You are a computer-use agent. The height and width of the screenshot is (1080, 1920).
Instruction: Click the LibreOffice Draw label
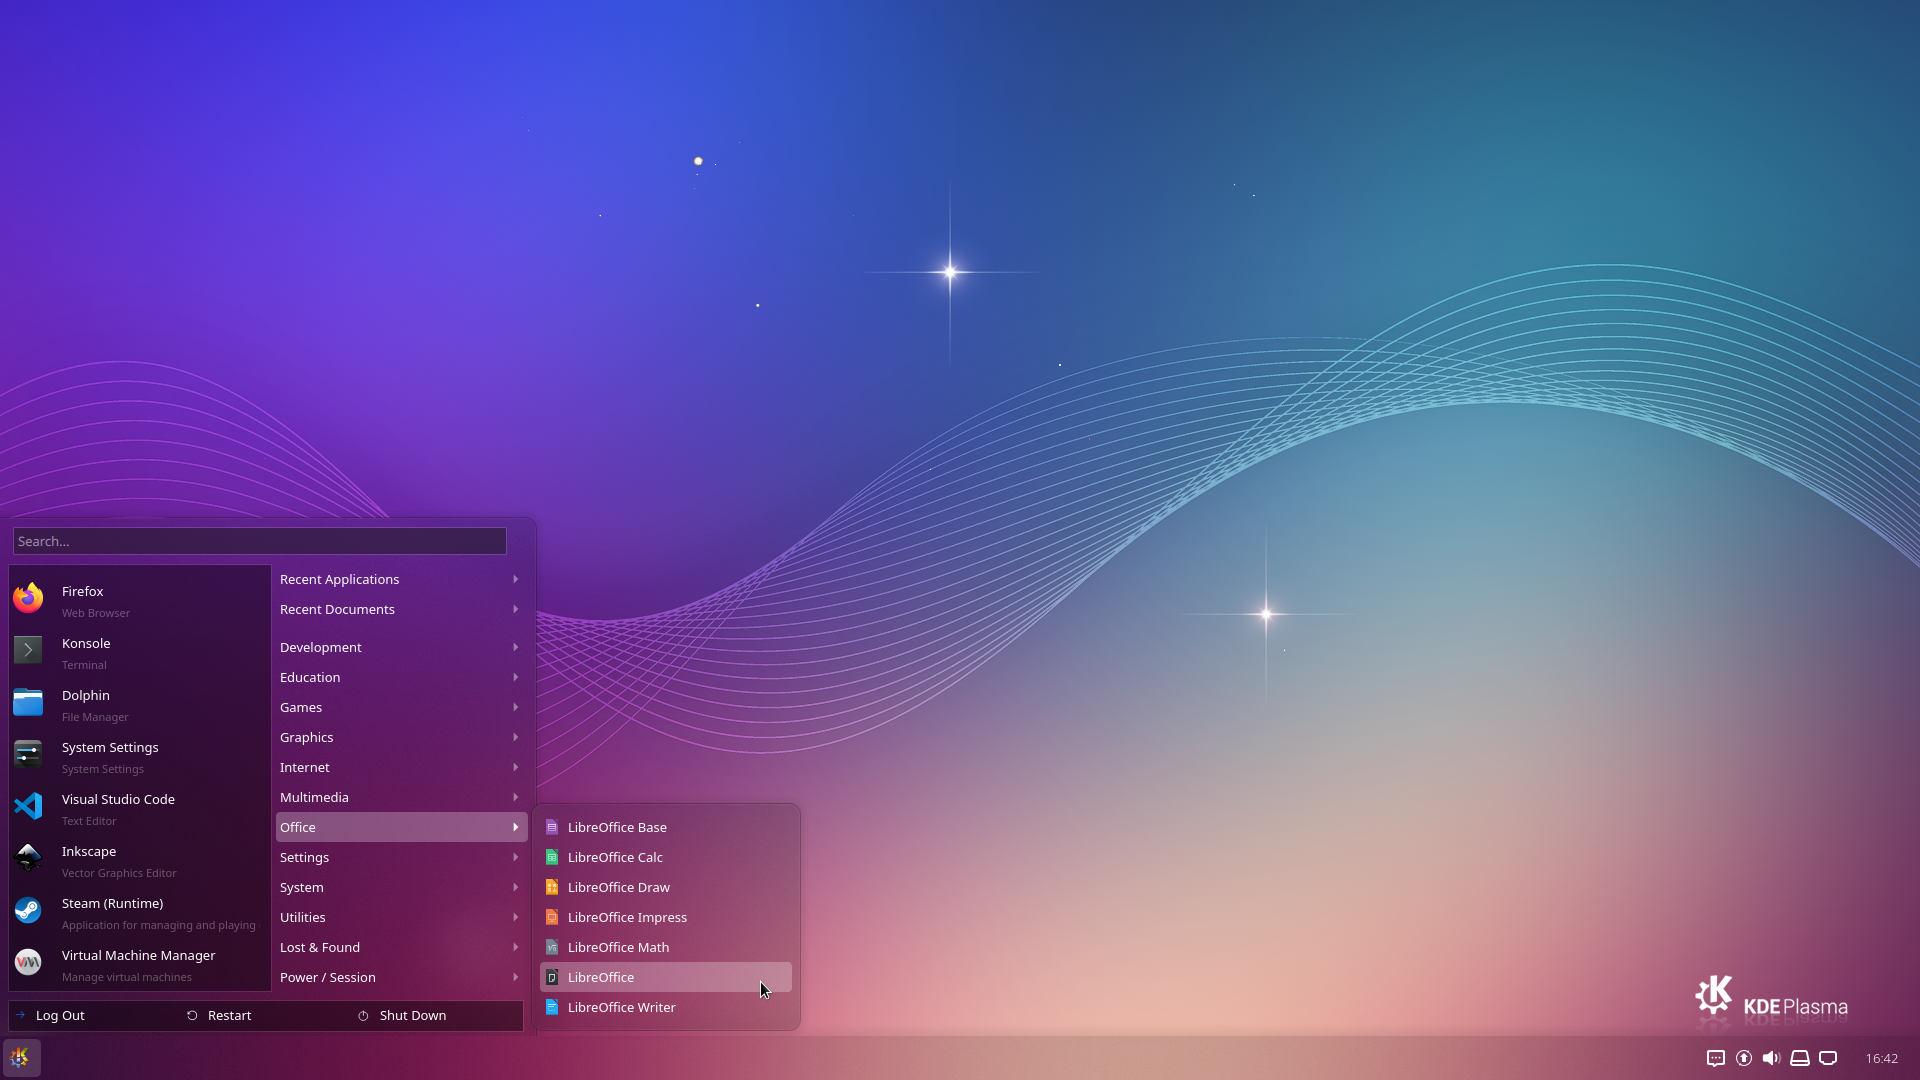(x=619, y=887)
